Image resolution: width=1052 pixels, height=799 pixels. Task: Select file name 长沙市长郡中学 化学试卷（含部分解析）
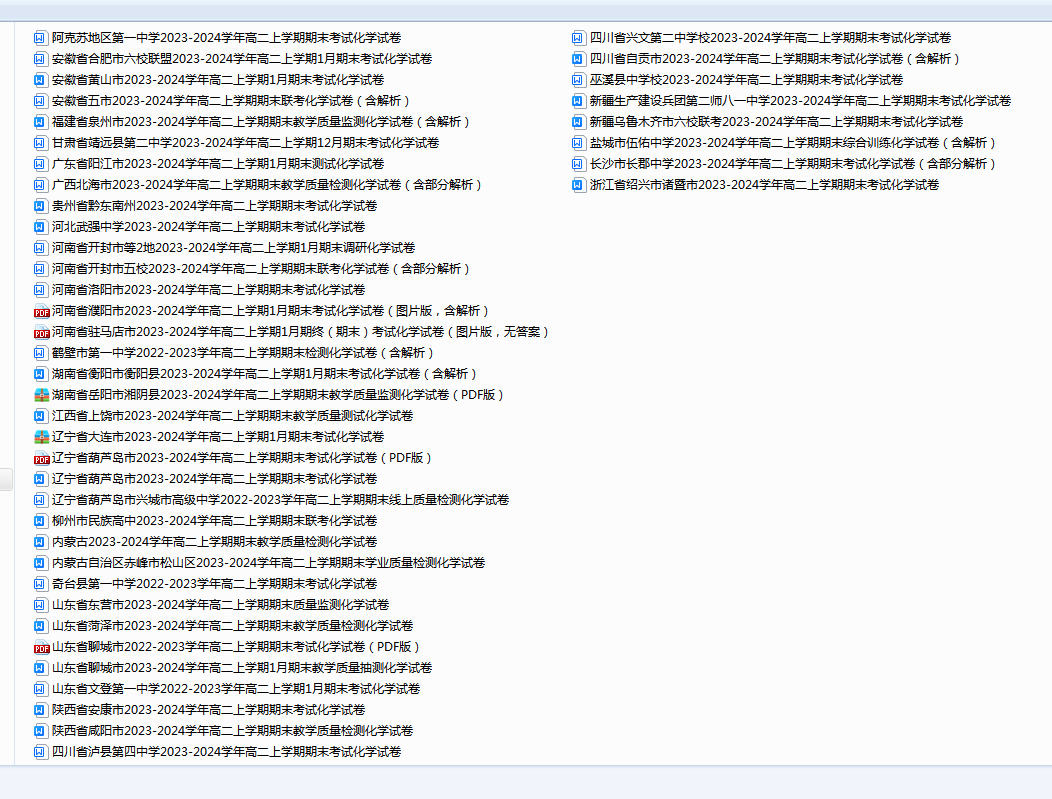[x=793, y=164]
